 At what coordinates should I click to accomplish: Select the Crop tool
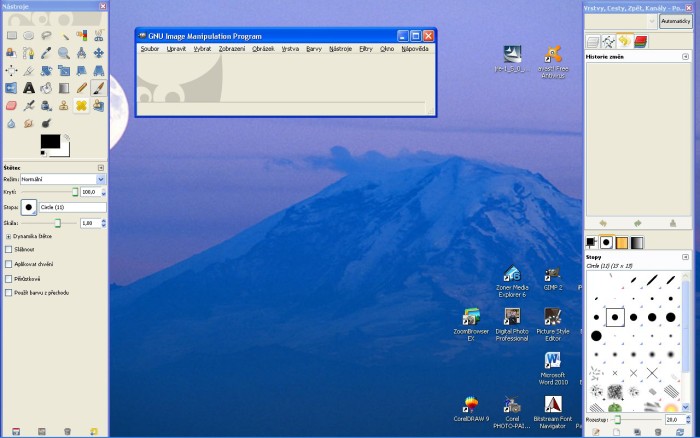29,71
